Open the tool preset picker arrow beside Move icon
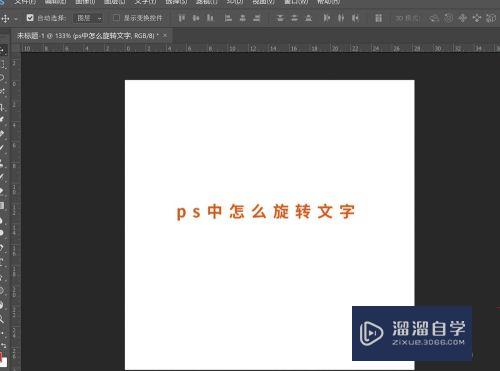 (x=16, y=19)
